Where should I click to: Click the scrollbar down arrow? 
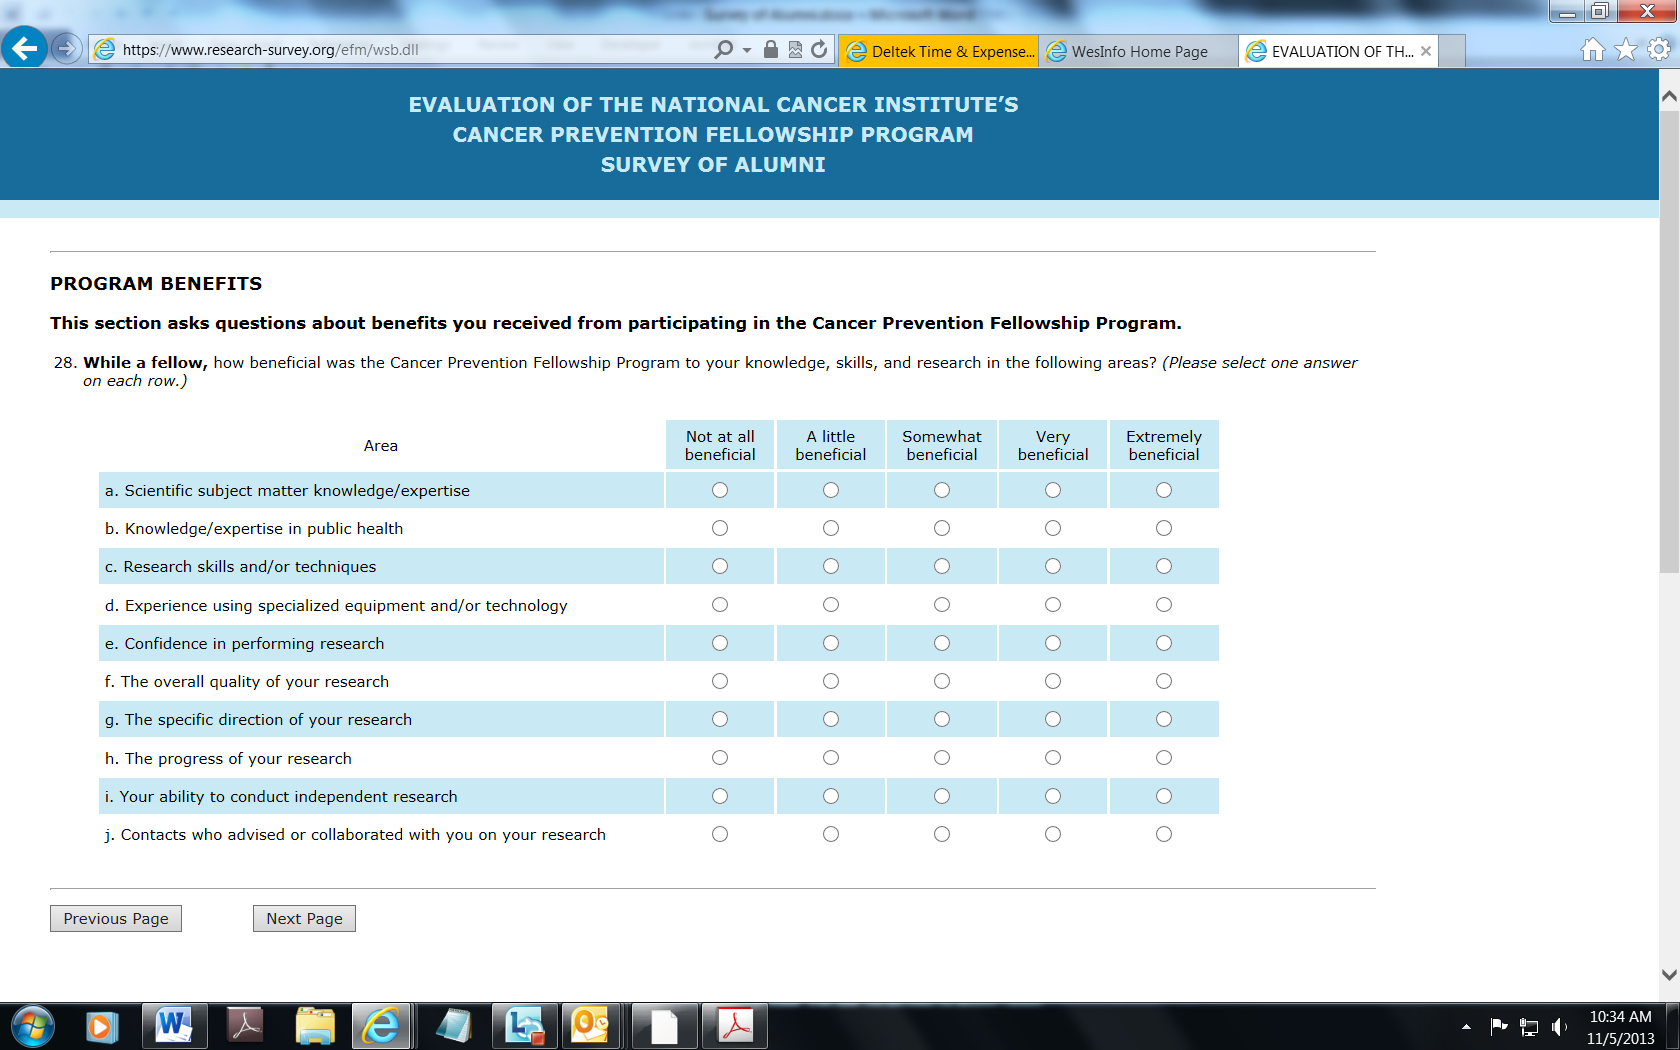pyautogui.click(x=1669, y=974)
